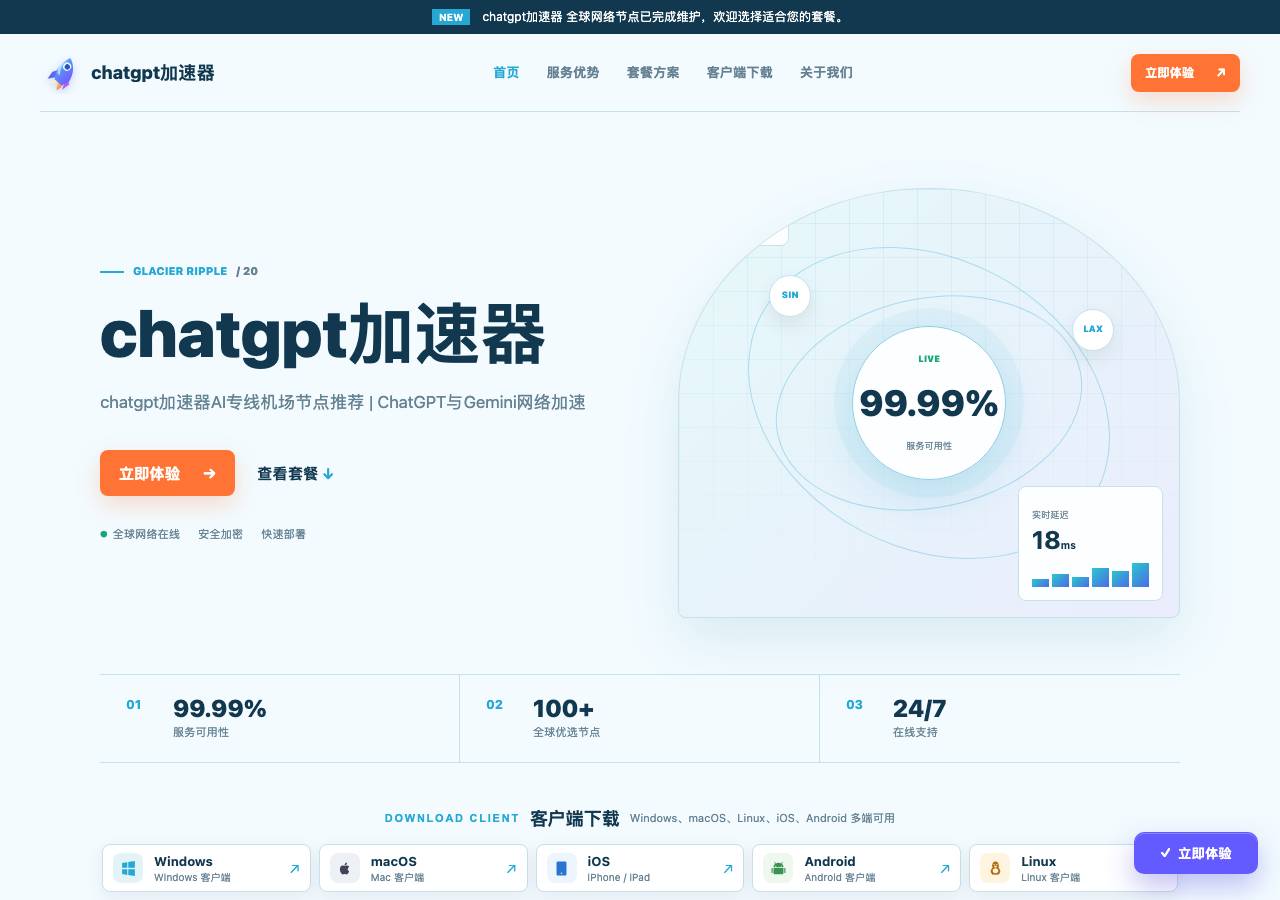Click the chatgpt加速器 brand name in header
Screen dimensions: 1280x900
(153, 73)
